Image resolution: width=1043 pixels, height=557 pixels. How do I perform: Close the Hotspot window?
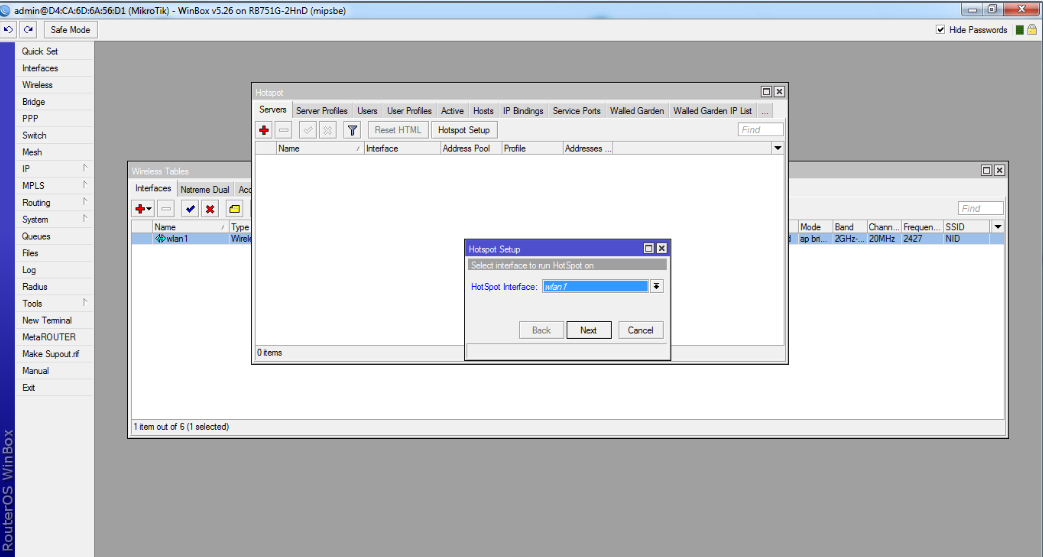[x=780, y=92]
